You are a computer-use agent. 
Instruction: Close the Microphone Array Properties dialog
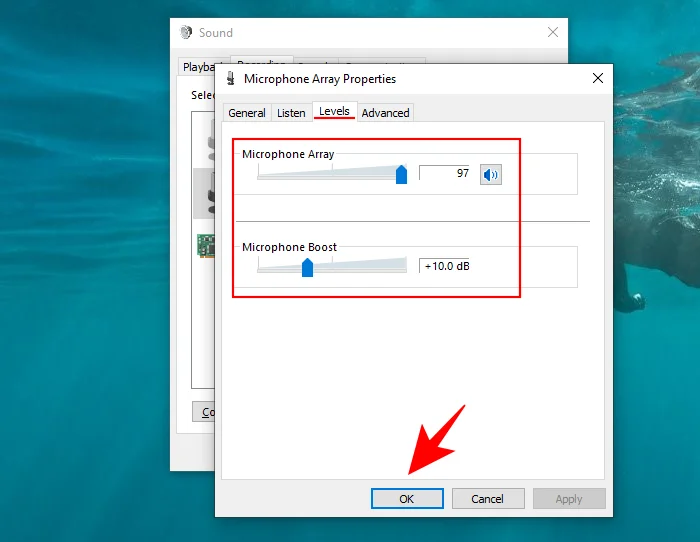coord(598,78)
